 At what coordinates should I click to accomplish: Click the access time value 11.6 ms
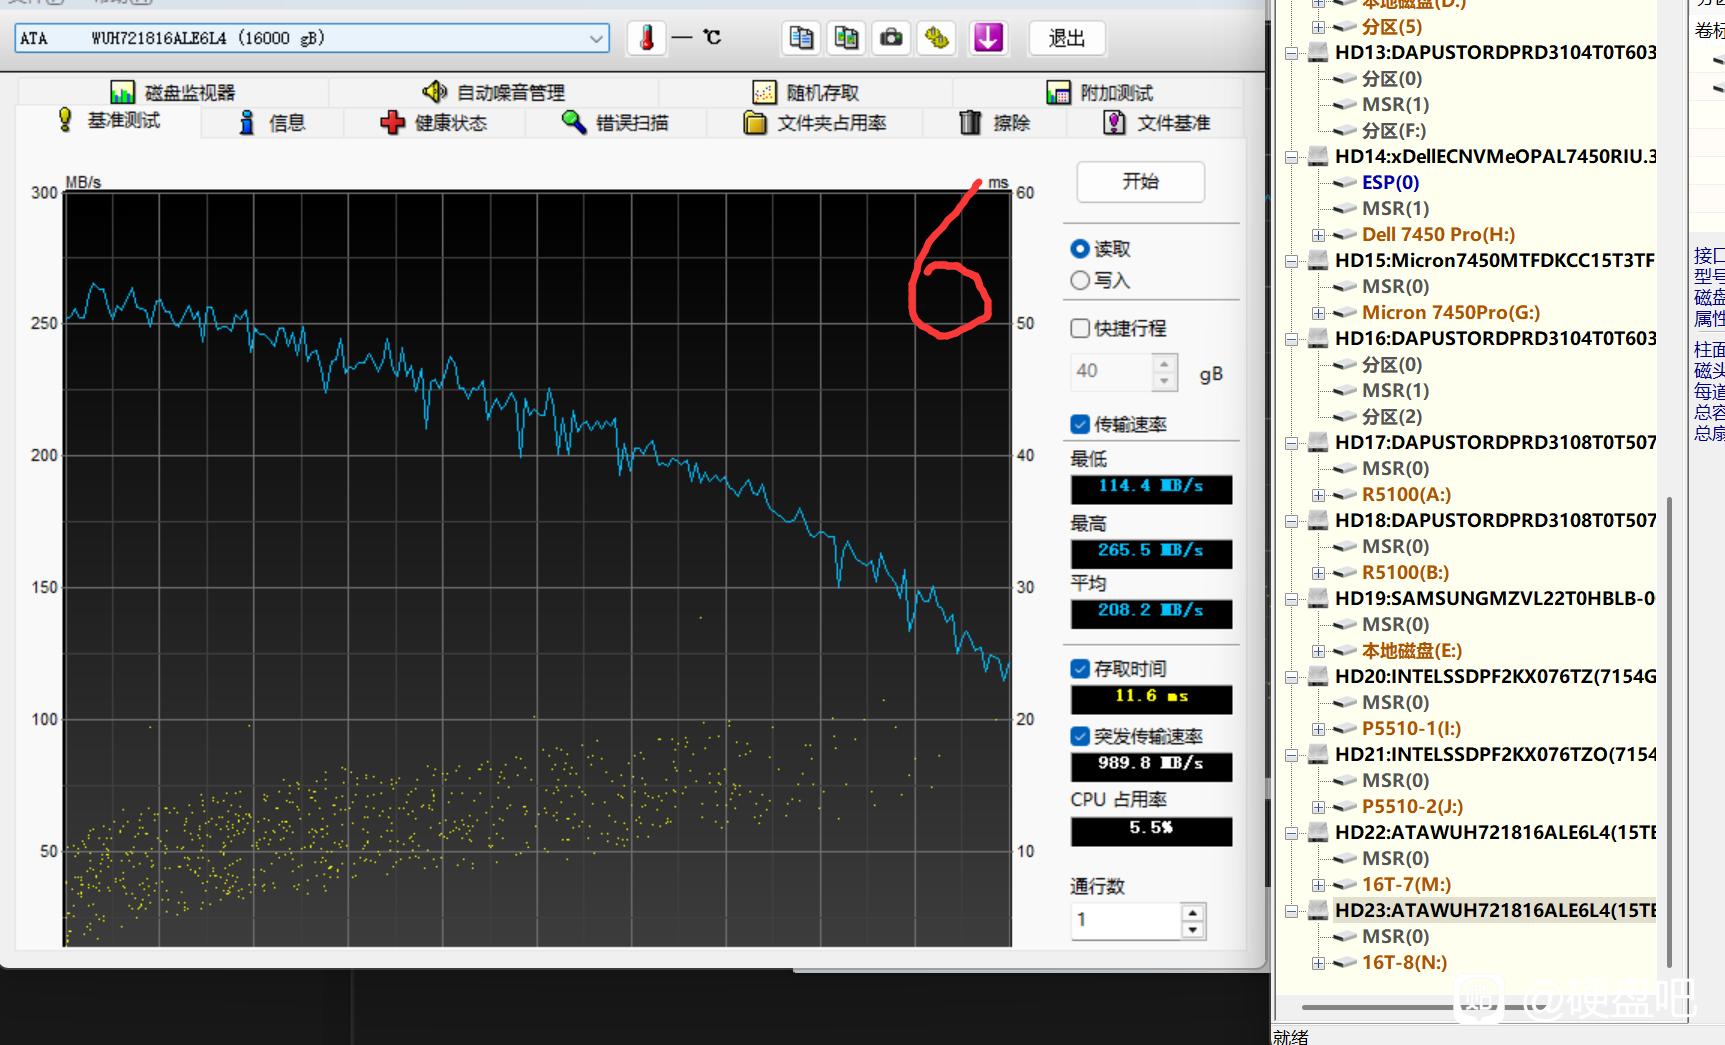(x=1151, y=698)
